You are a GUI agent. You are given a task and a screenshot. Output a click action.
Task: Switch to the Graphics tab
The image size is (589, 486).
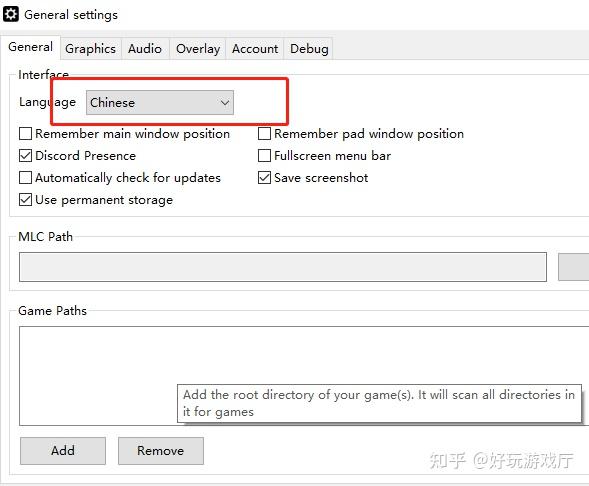point(91,49)
